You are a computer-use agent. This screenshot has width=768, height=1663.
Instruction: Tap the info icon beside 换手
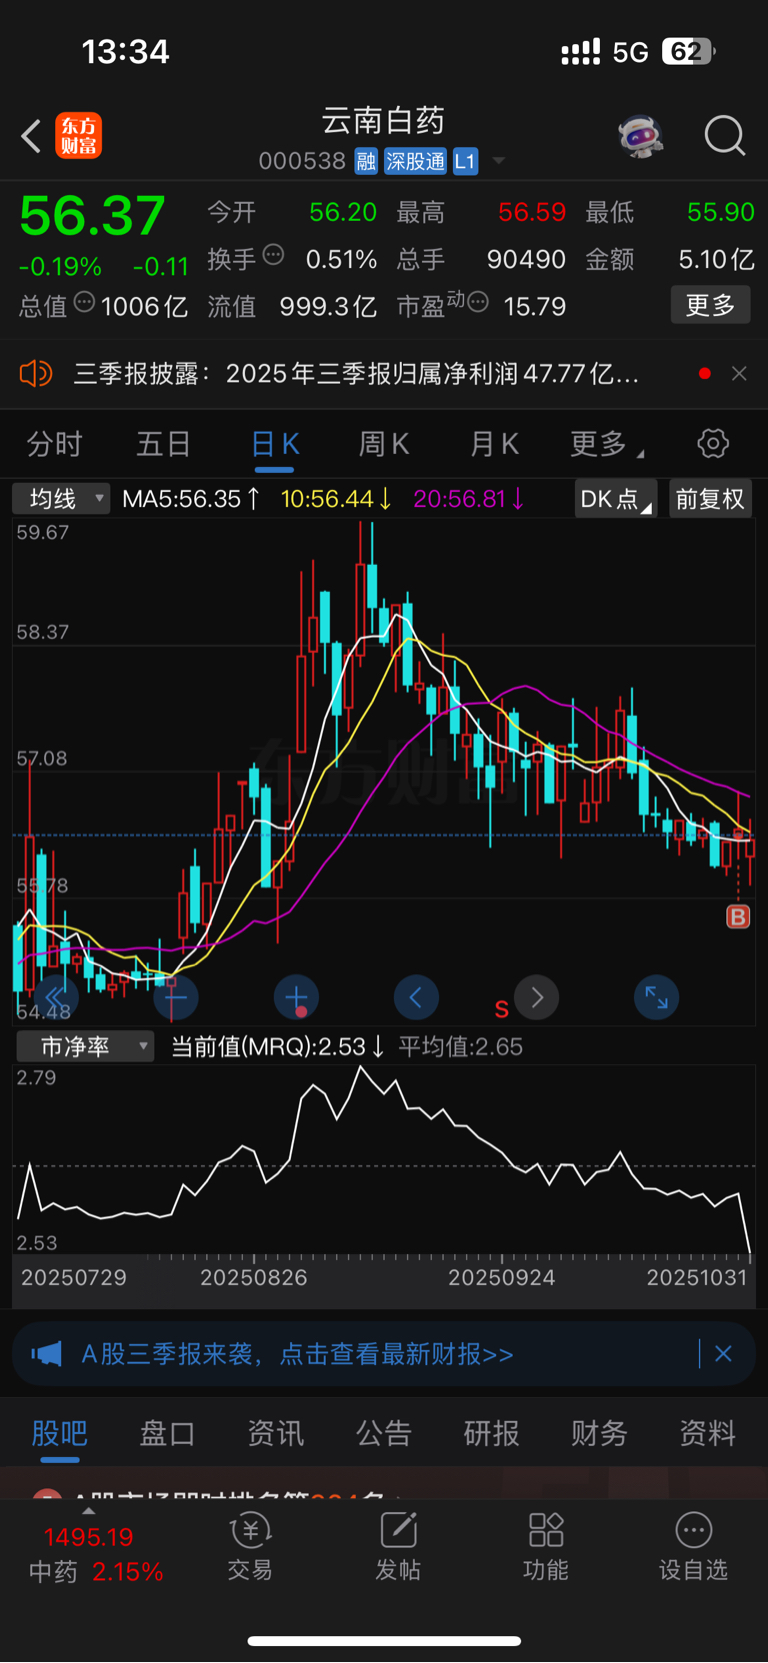click(x=273, y=255)
